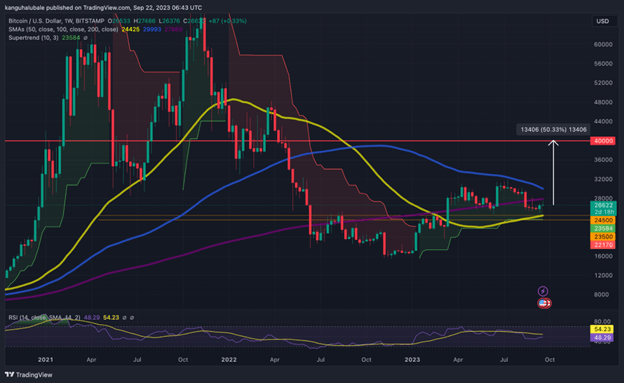The width and height of the screenshot is (624, 383).
Task: Click the 44000 price axis label
Action: (x=603, y=121)
